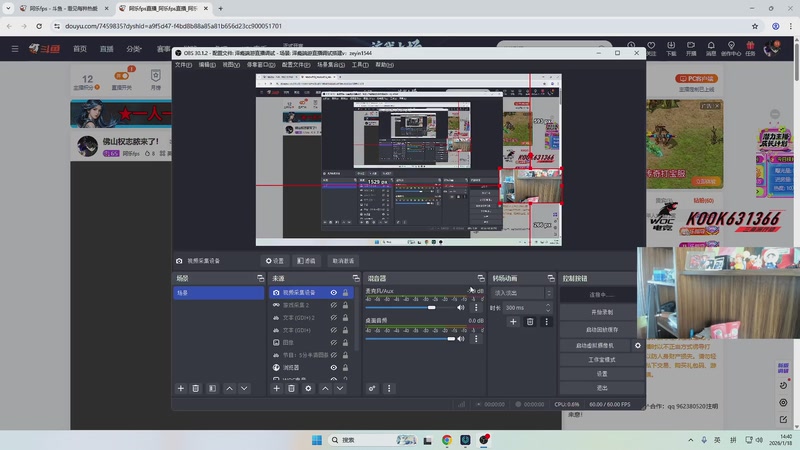Bookmark this page star in Chrome

(755, 26)
